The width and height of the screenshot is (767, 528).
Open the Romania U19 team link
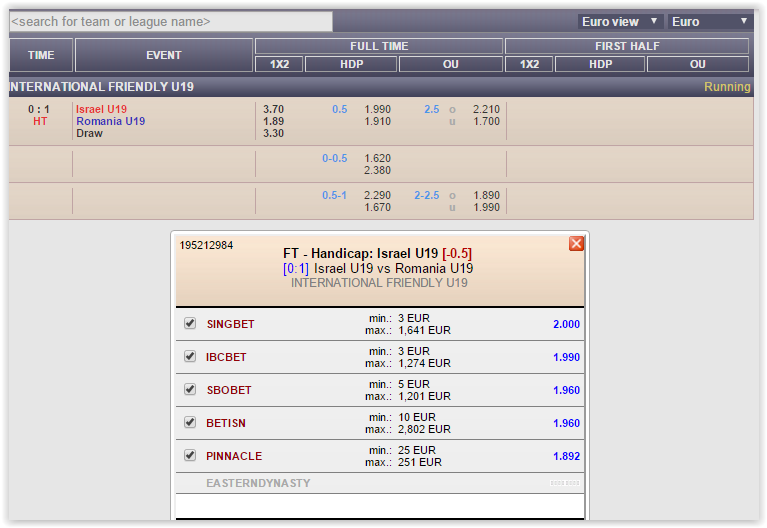click(111, 121)
